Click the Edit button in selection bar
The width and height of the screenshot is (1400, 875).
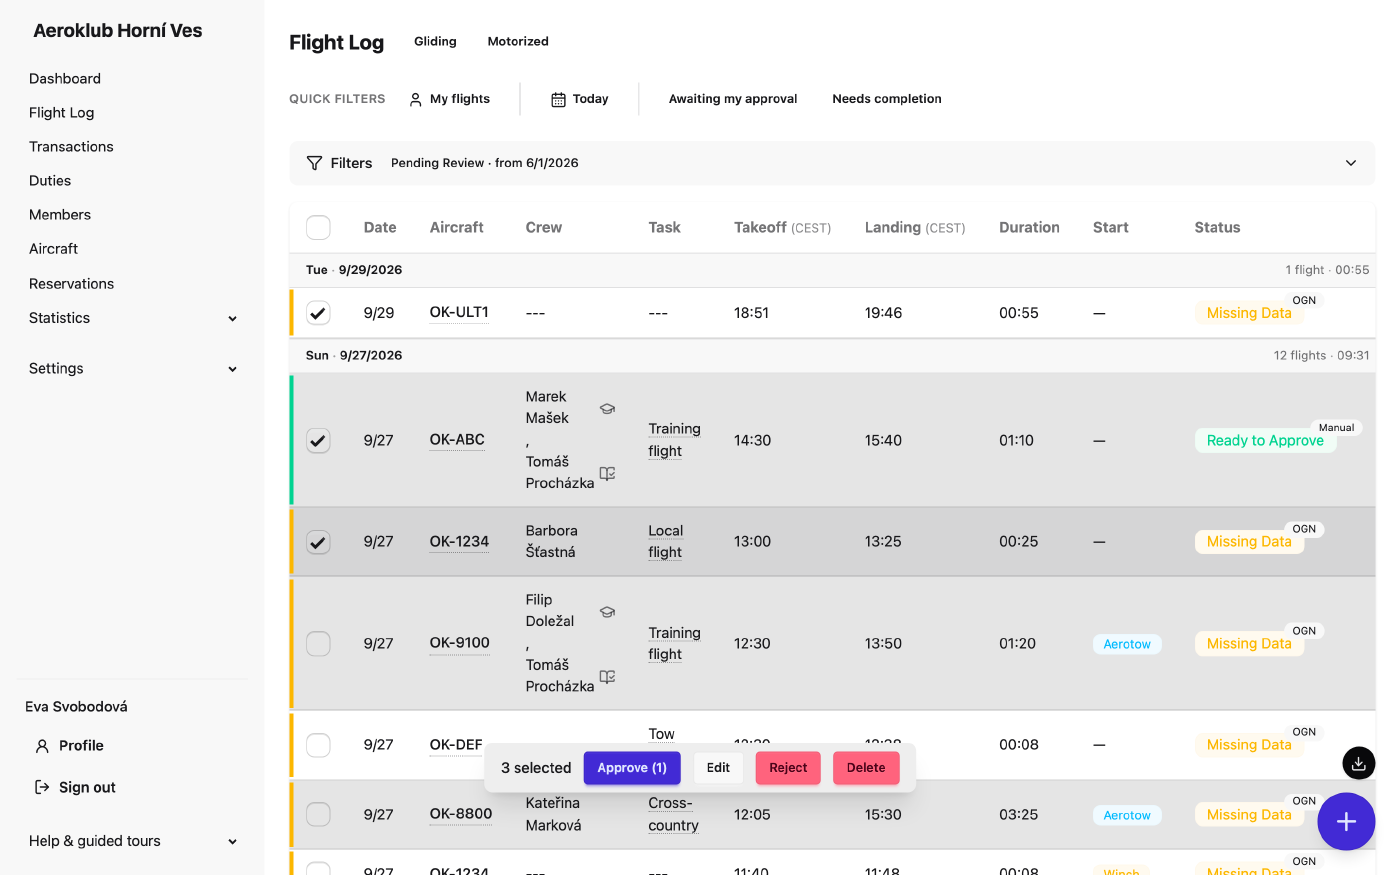(718, 768)
